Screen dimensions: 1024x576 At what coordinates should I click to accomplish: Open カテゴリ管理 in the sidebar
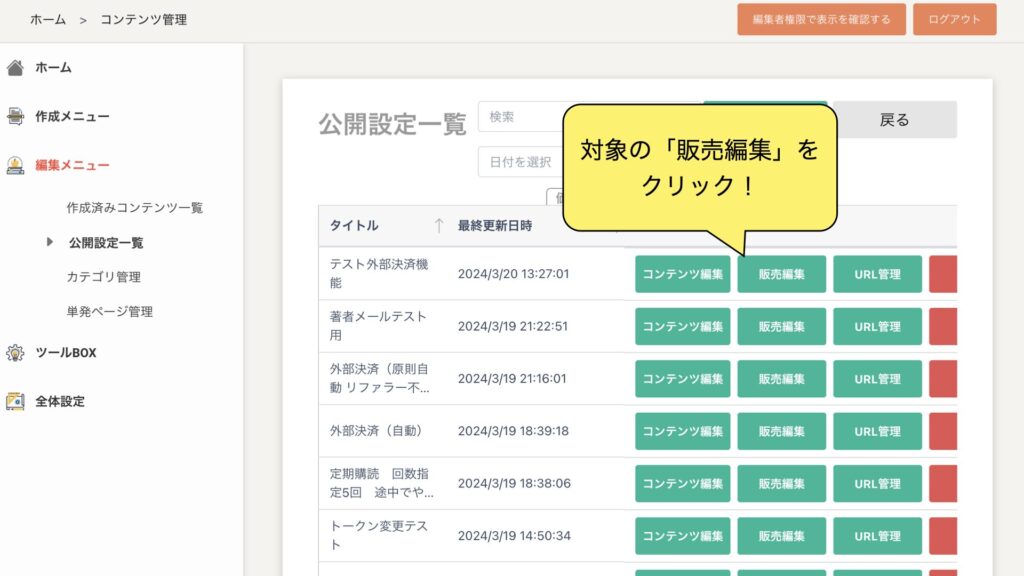pyautogui.click(x=103, y=277)
